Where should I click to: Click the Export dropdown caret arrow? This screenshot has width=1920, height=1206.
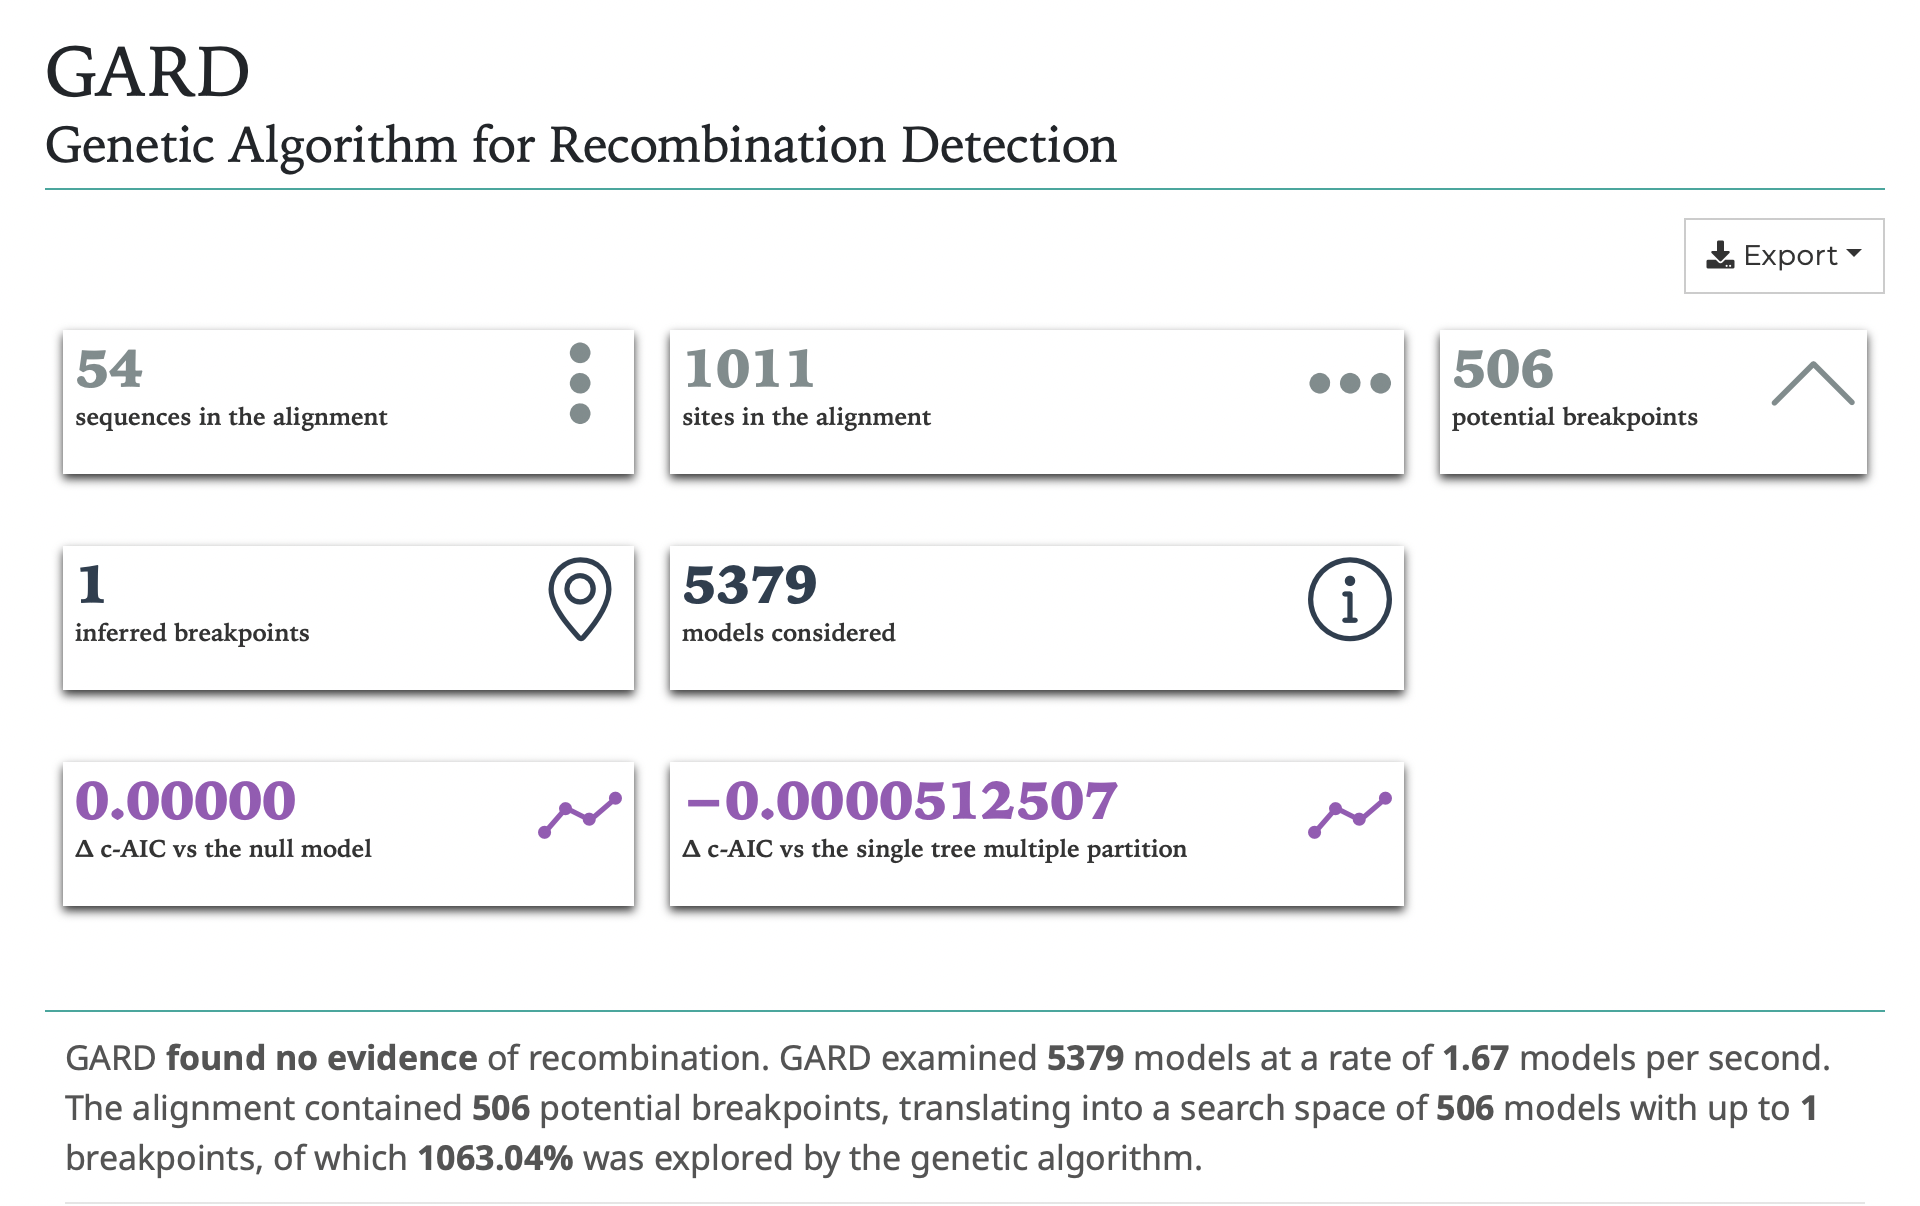click(x=1854, y=254)
